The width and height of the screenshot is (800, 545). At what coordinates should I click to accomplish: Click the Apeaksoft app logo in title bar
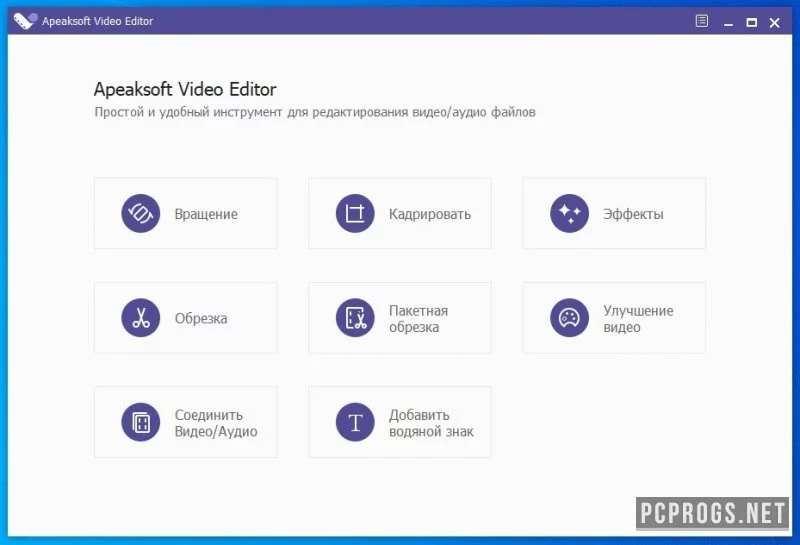[x=25, y=21]
